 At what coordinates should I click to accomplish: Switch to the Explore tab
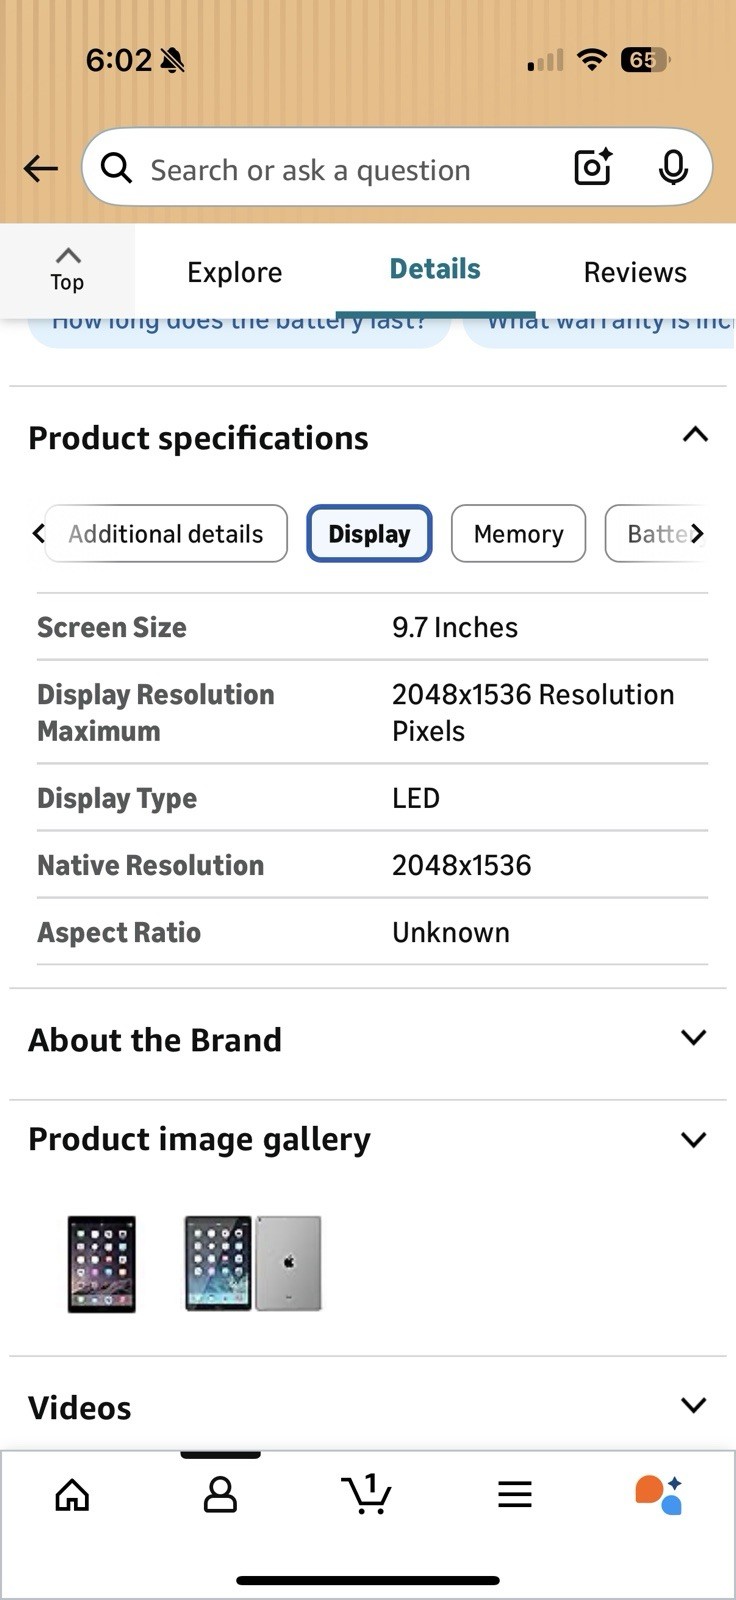(235, 272)
